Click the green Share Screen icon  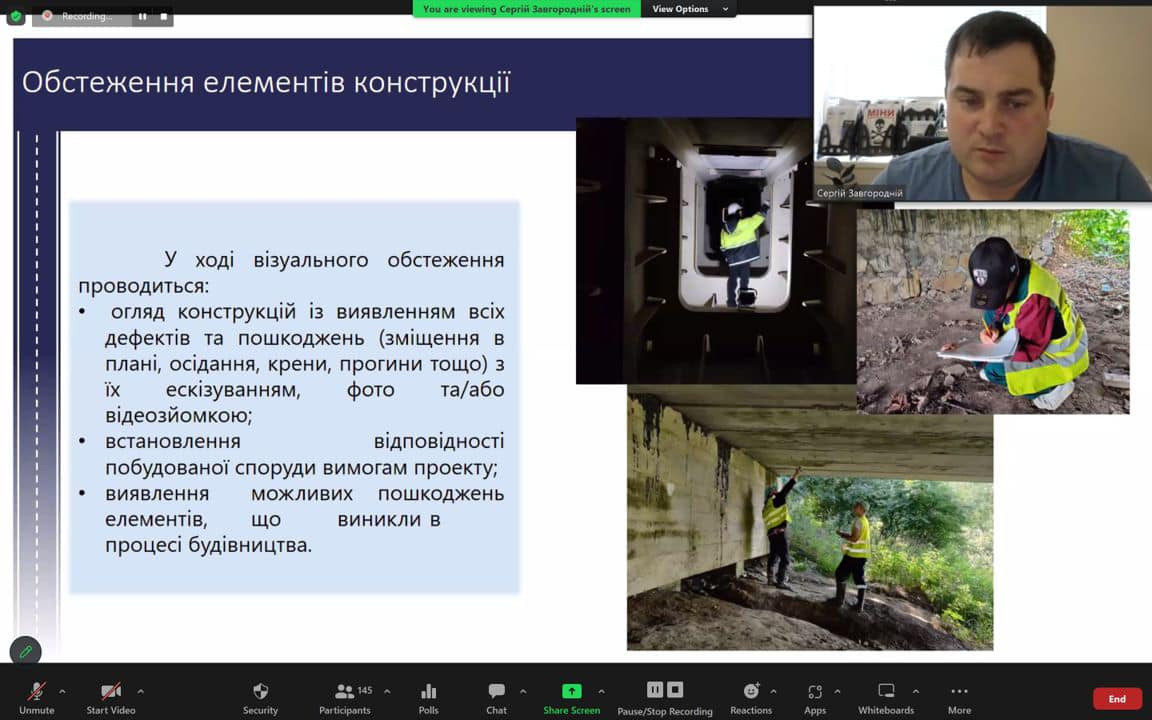click(x=571, y=691)
